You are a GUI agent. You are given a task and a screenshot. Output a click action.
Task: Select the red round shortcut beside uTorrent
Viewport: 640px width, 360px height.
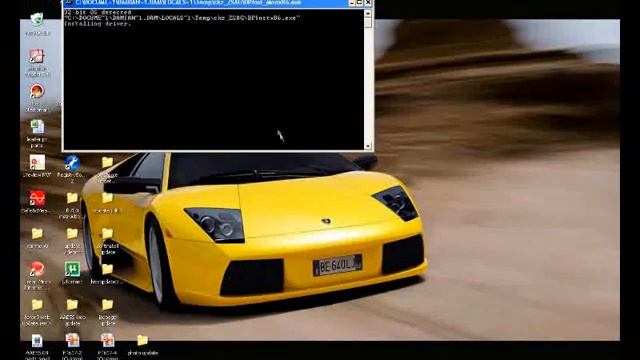pyautogui.click(x=37, y=269)
